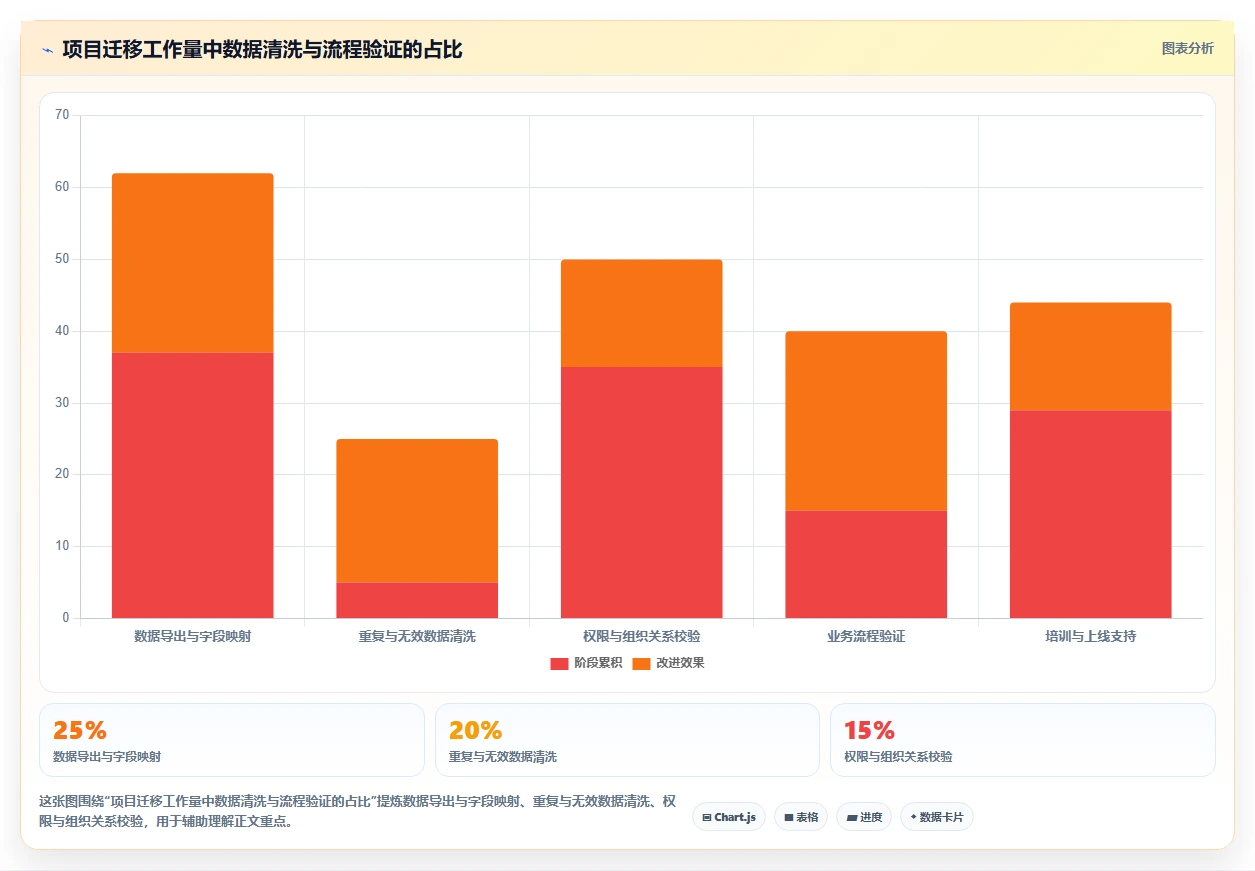Click the description paragraph starting 这张图围绕

(x=359, y=812)
